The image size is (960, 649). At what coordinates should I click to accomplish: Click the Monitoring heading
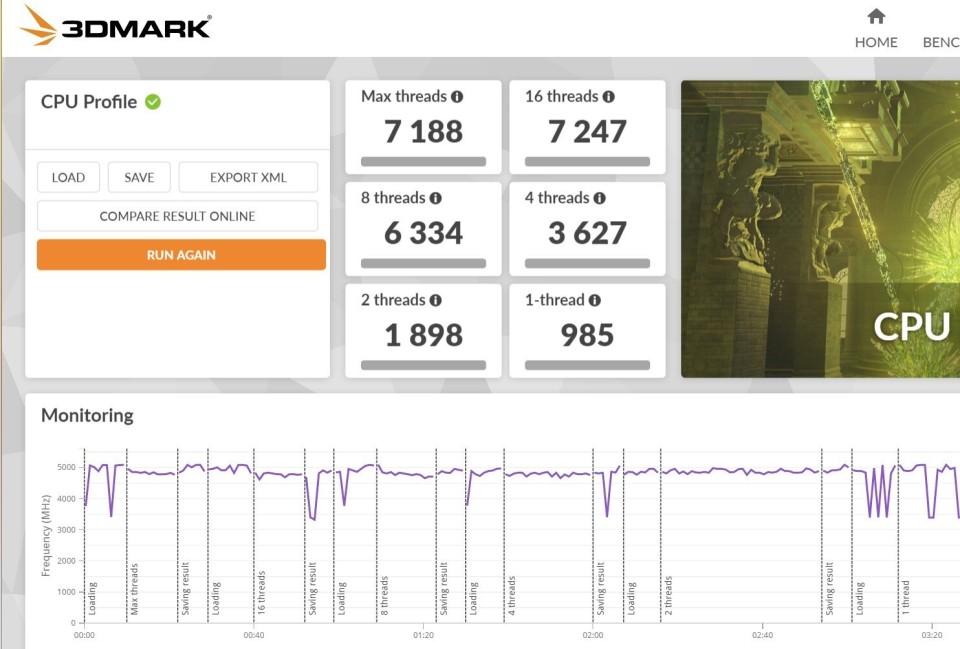coord(87,416)
